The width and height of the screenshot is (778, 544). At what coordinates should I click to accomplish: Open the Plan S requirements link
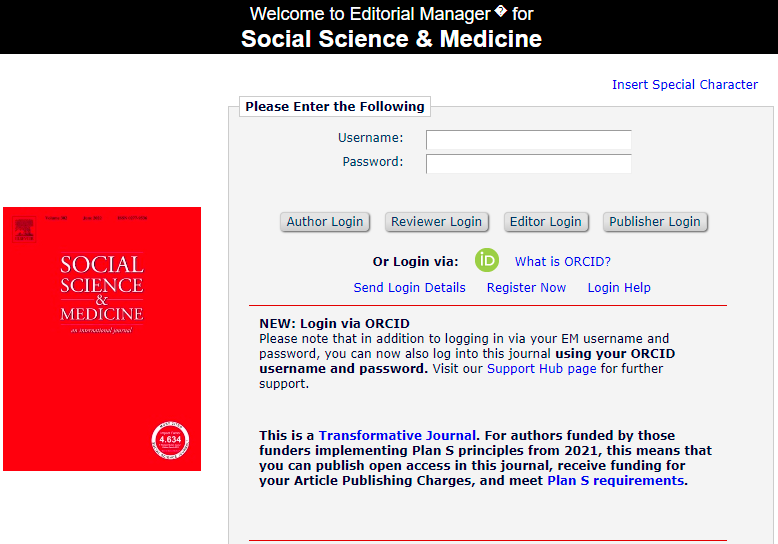tap(615, 481)
